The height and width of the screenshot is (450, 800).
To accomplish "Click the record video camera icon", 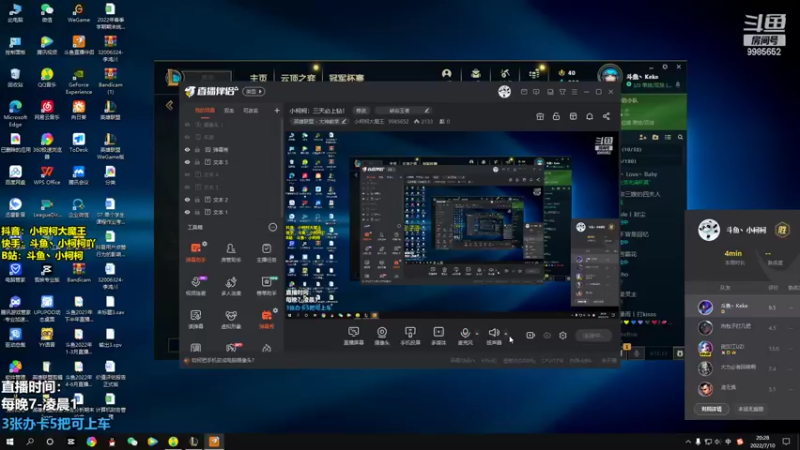I will [x=531, y=335].
